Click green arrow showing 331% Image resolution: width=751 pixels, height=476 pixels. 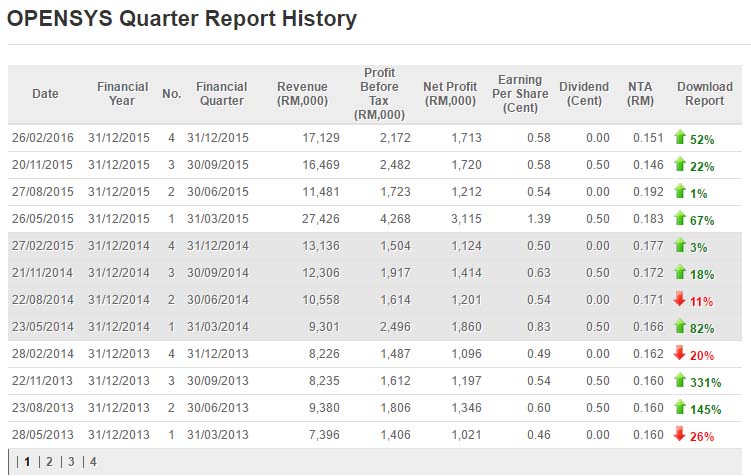[x=680, y=380]
